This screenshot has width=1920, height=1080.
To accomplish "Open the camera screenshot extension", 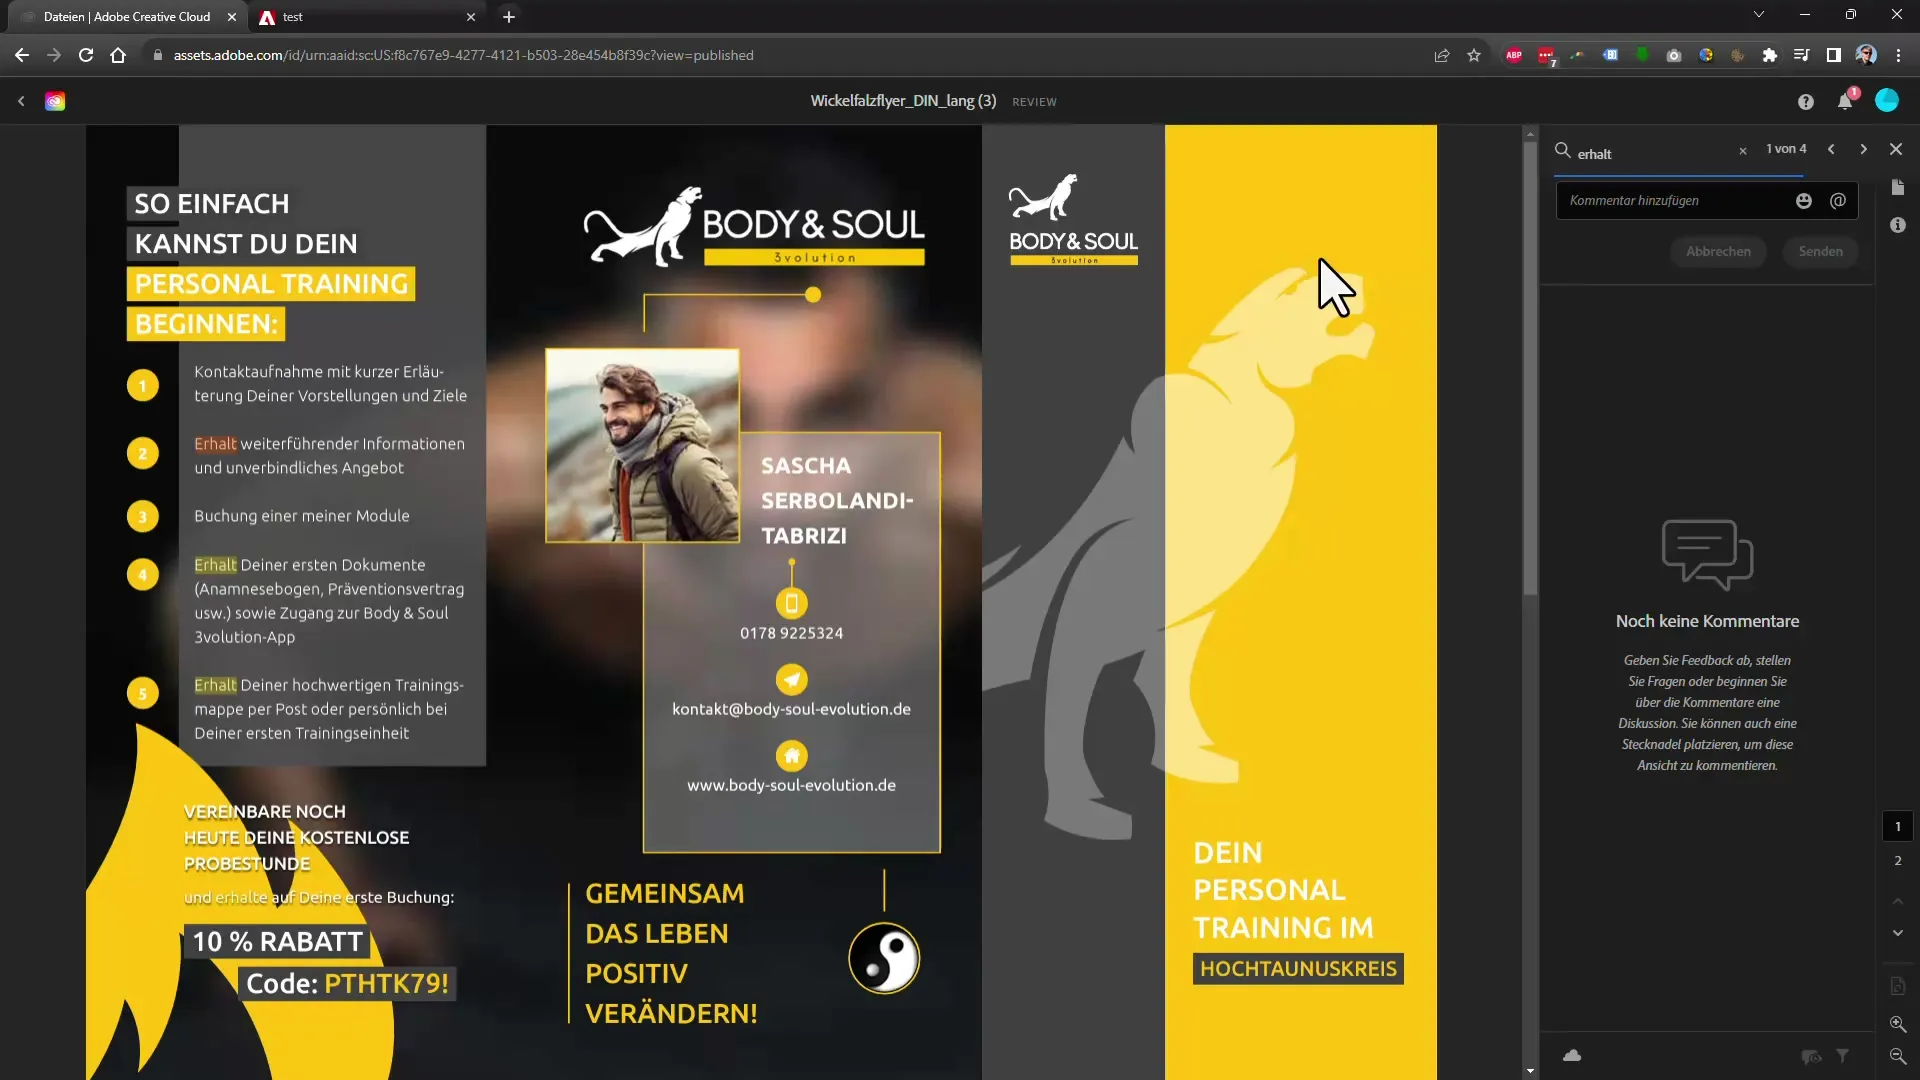I will pyautogui.click(x=1674, y=55).
